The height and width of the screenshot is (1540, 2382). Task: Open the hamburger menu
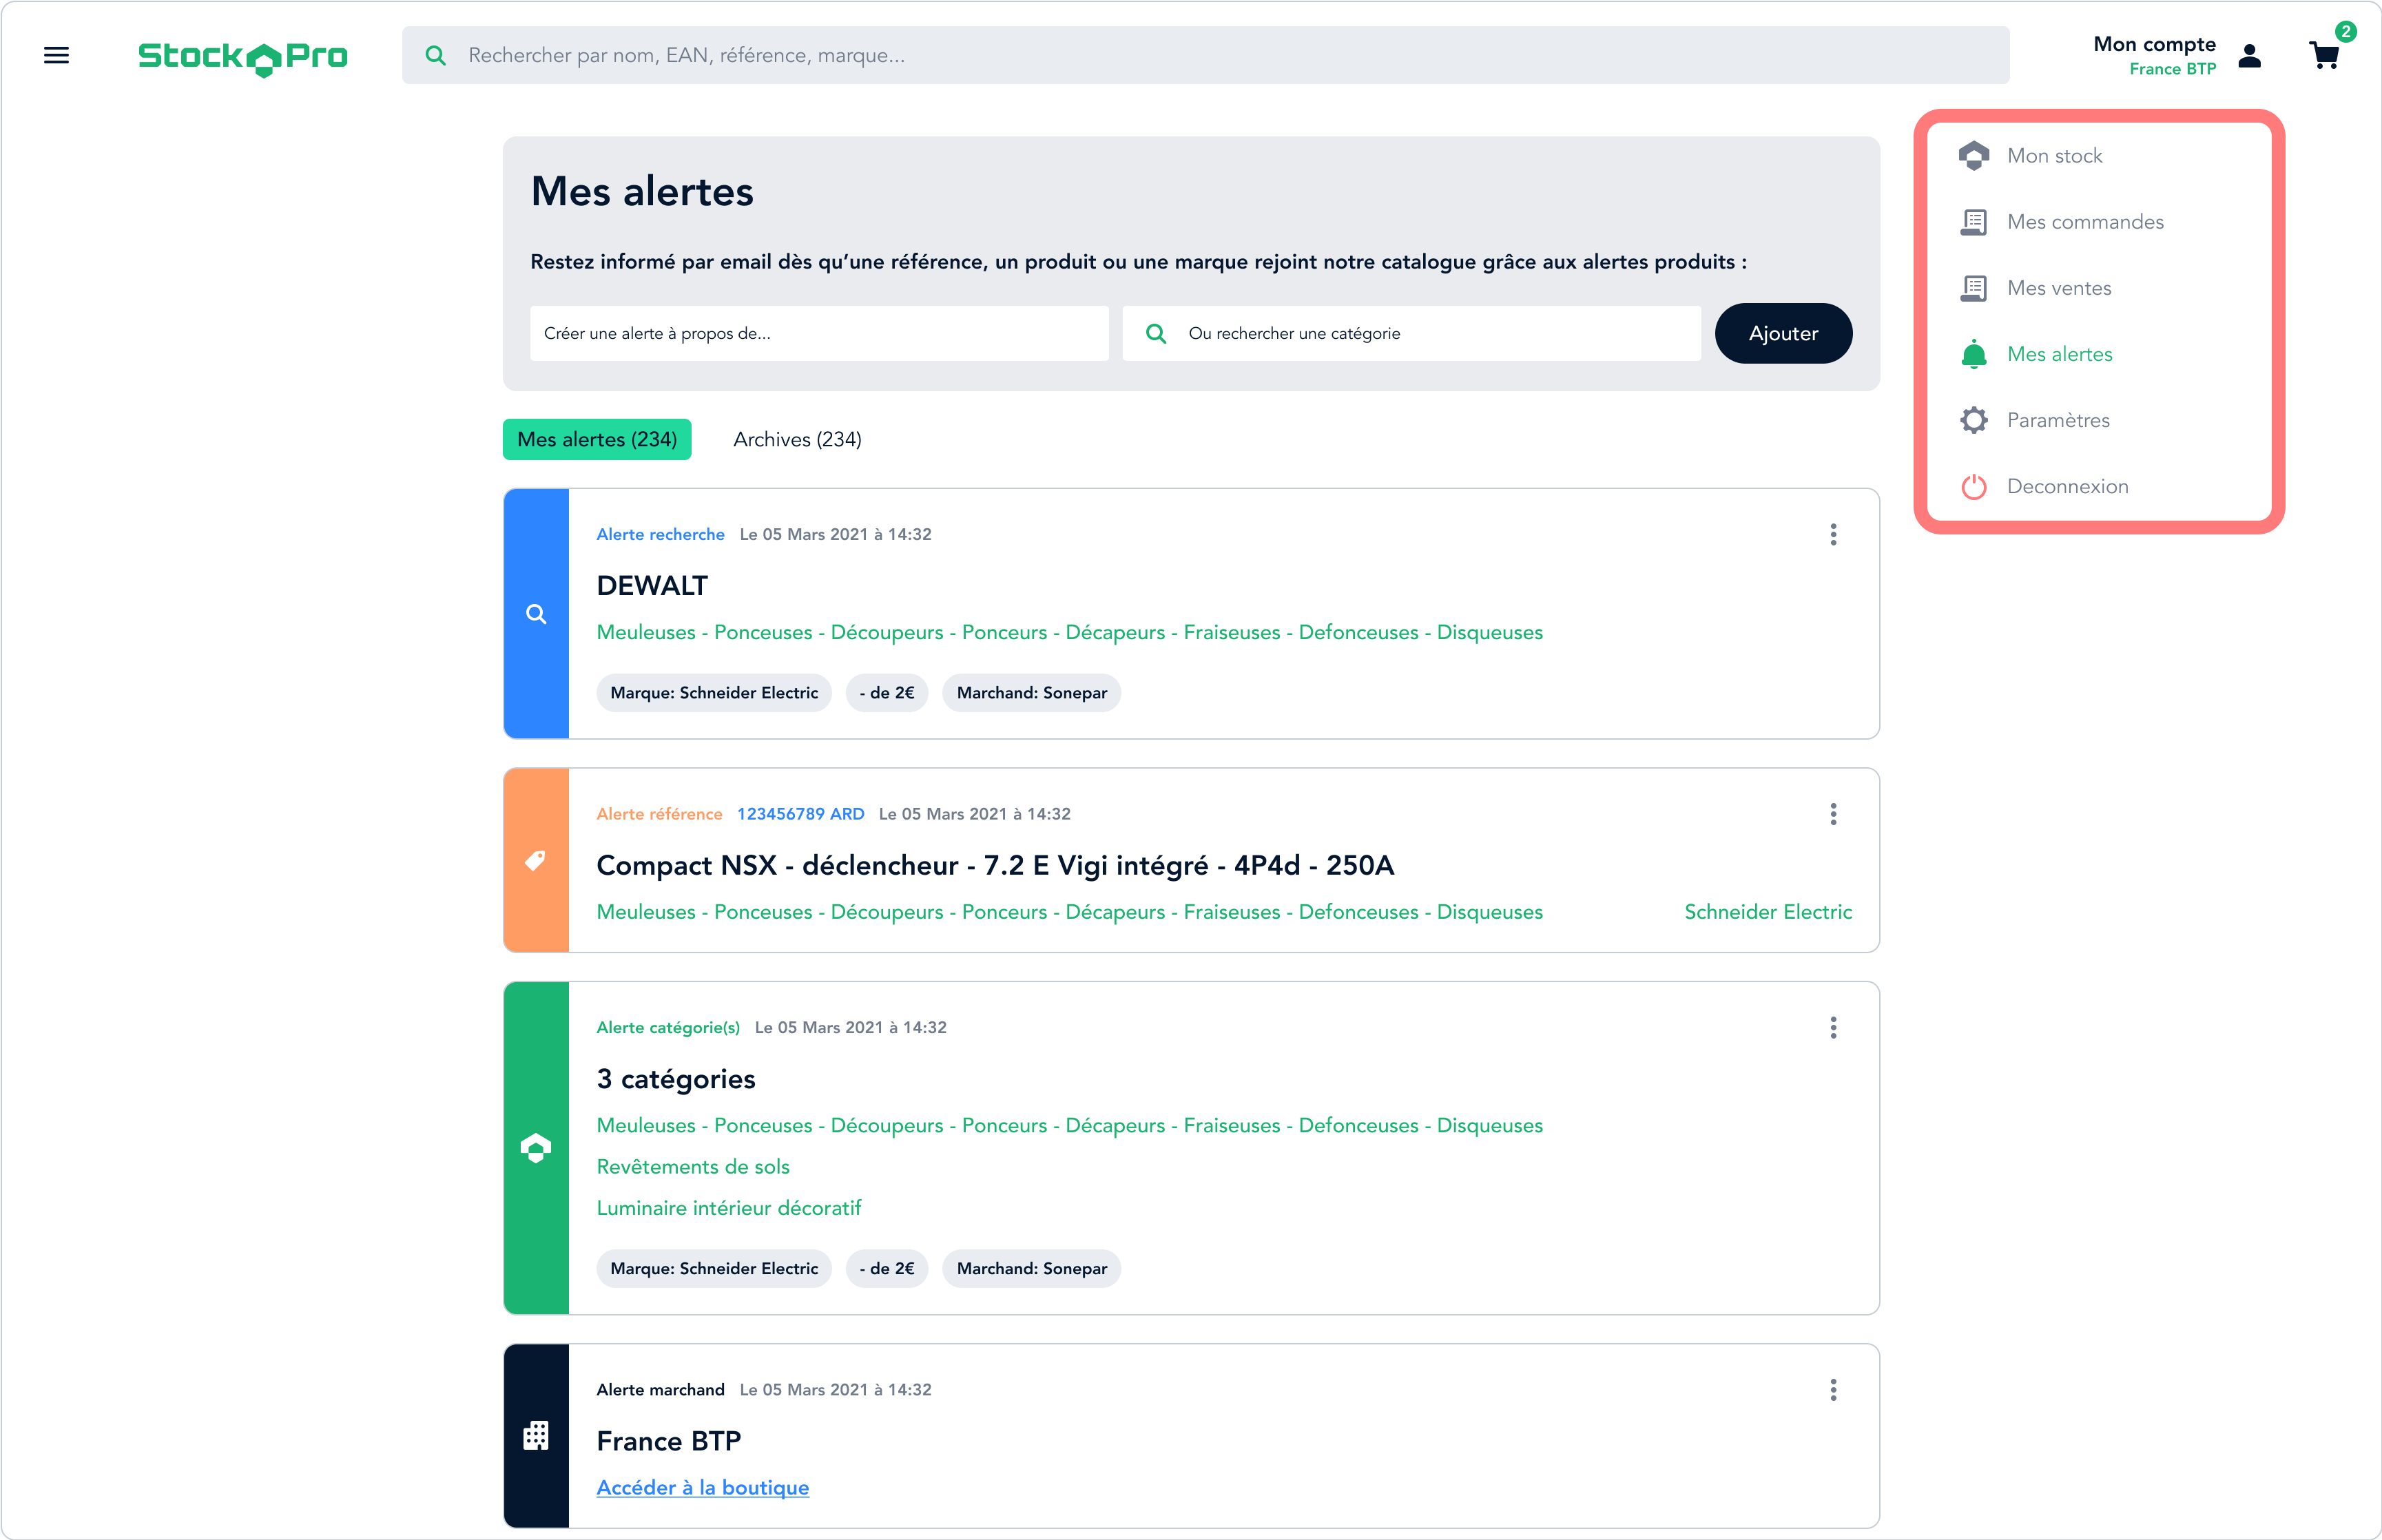coord(56,55)
